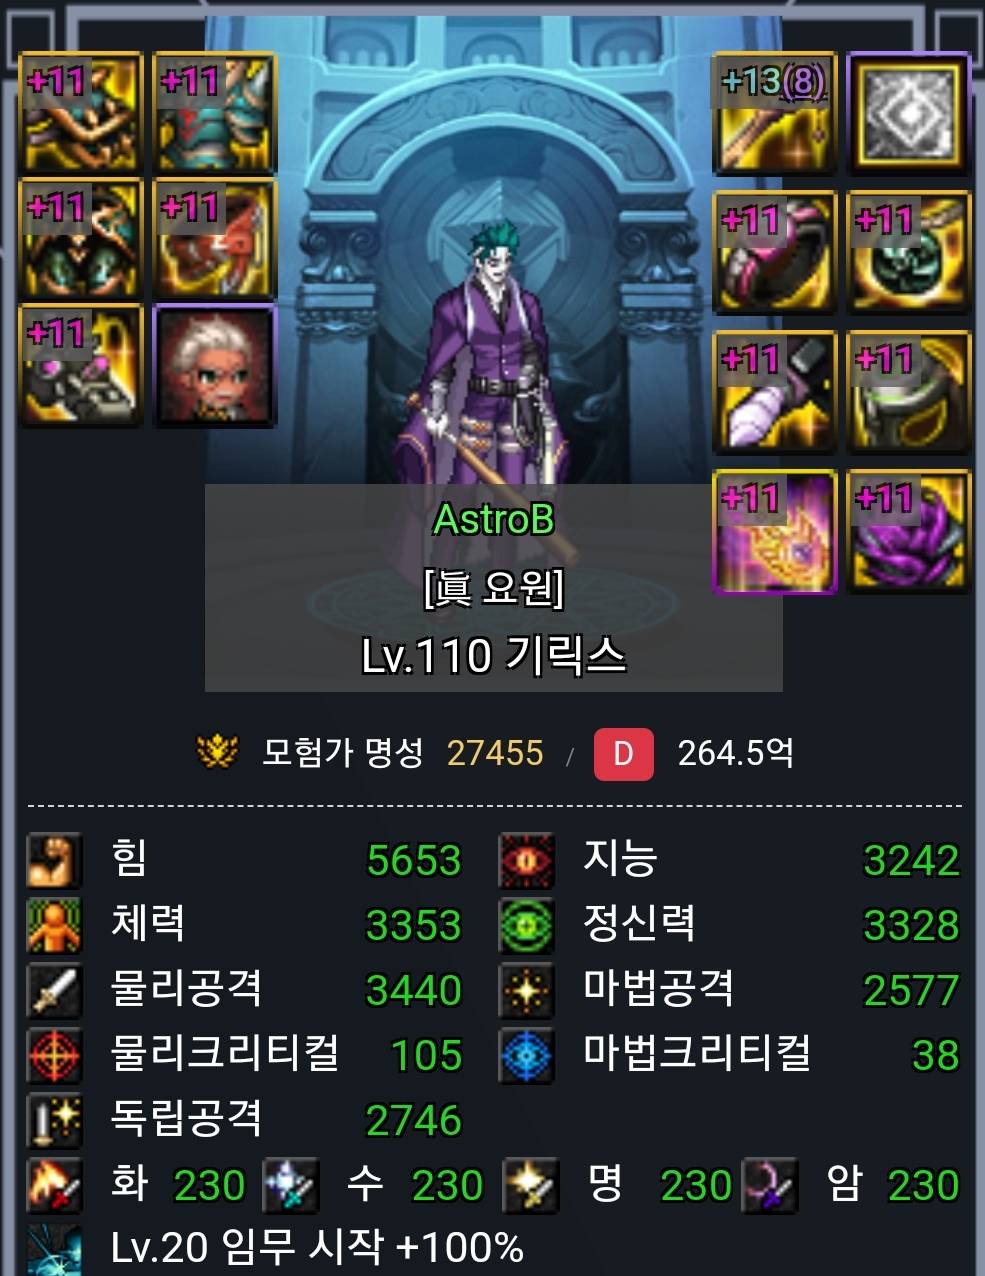Click the adventurer fame crest icon

[x=217, y=752]
